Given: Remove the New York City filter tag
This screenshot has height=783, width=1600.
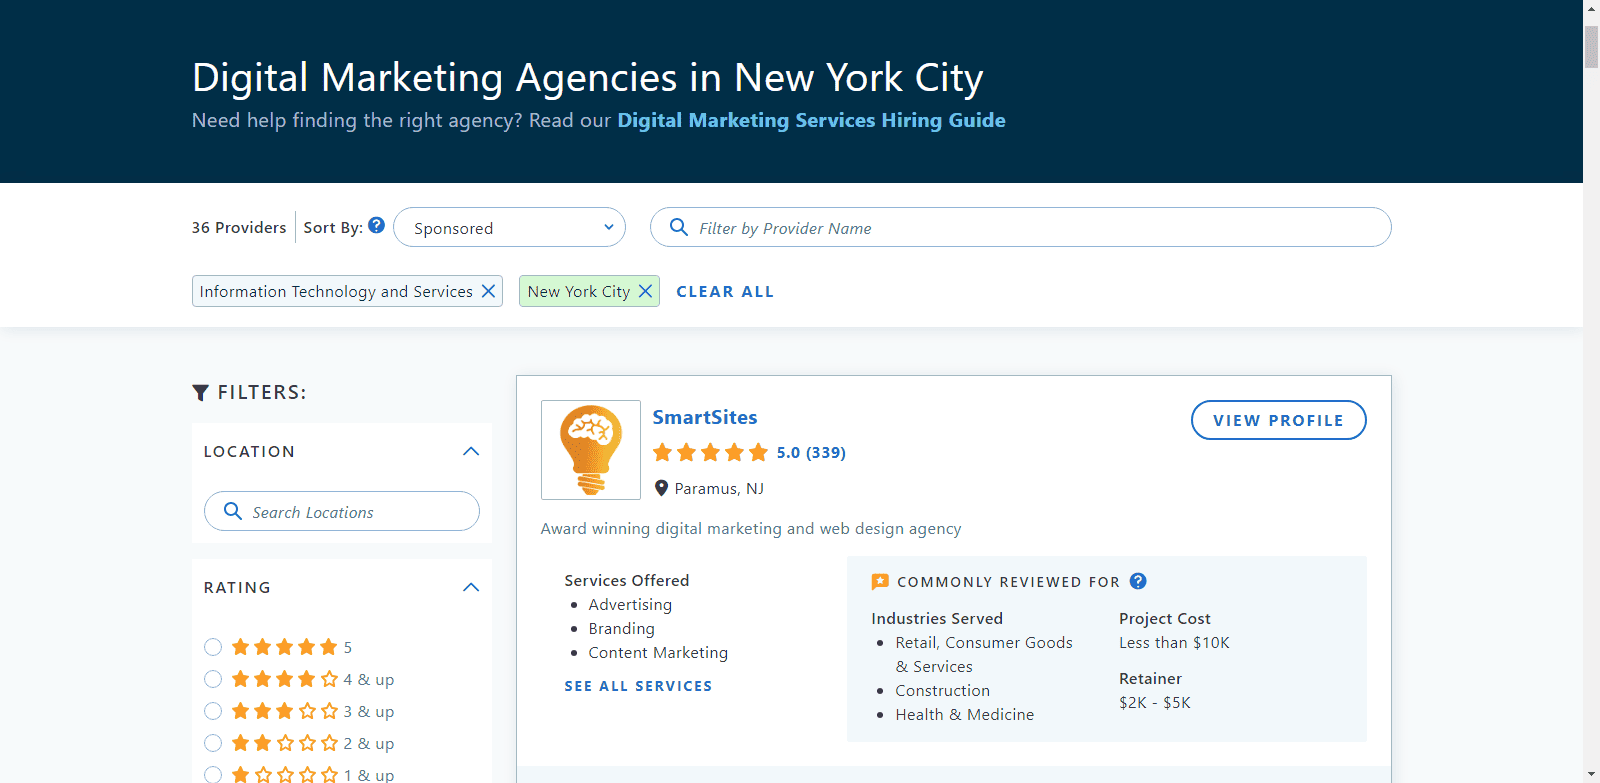Looking at the screenshot, I should tap(645, 291).
